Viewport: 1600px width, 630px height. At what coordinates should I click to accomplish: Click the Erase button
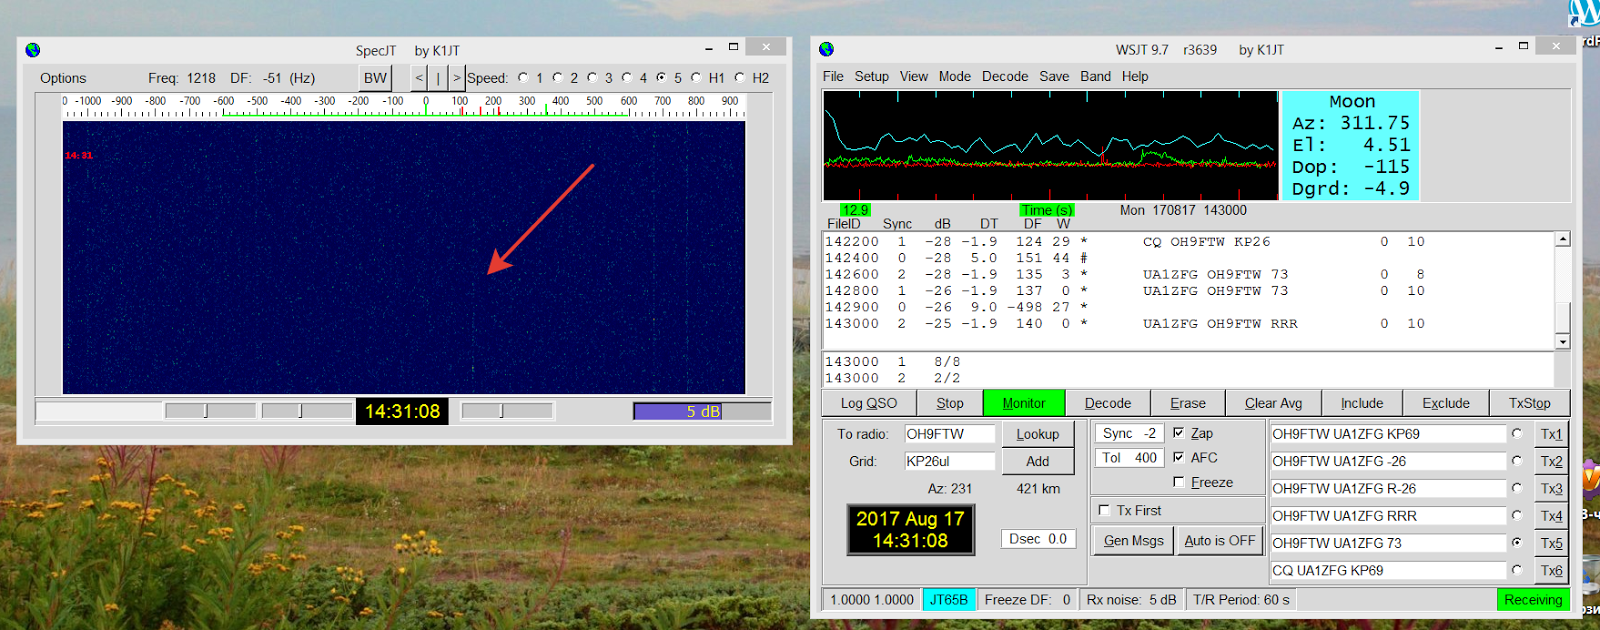[1188, 403]
